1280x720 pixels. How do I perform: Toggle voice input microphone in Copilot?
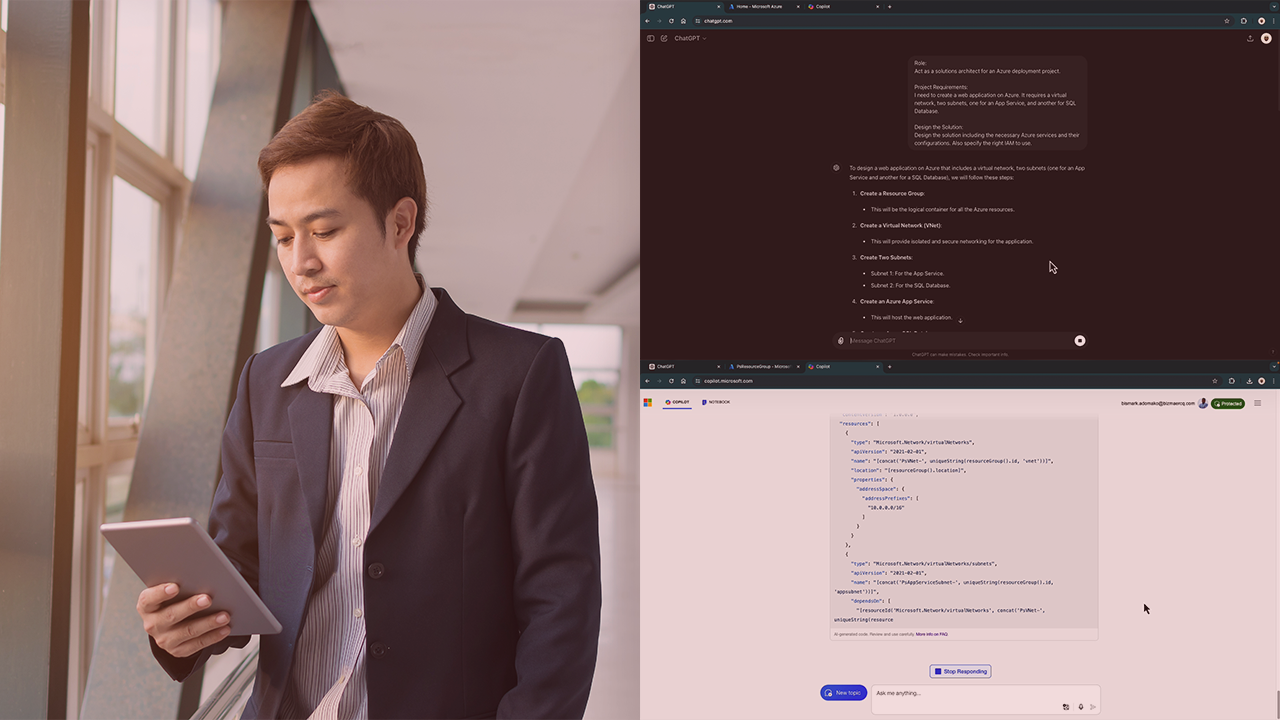pyautogui.click(x=1081, y=707)
